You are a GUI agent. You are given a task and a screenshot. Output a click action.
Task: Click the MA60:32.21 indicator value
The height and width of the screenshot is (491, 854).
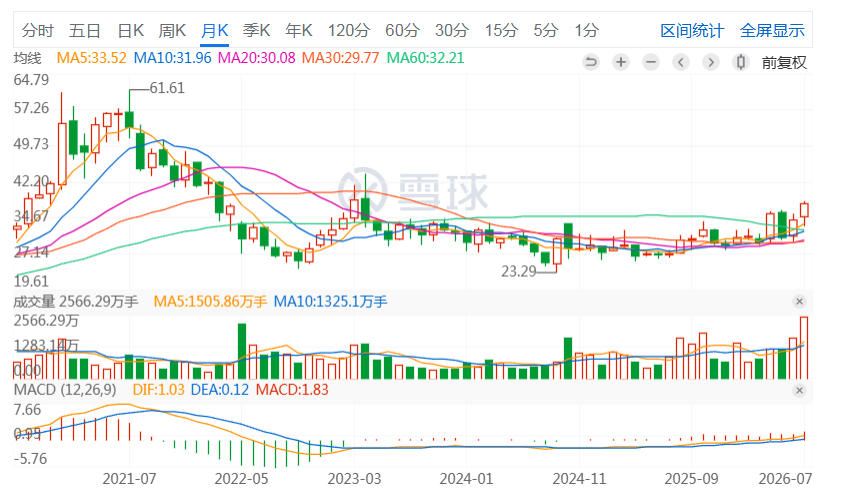[x=425, y=58]
